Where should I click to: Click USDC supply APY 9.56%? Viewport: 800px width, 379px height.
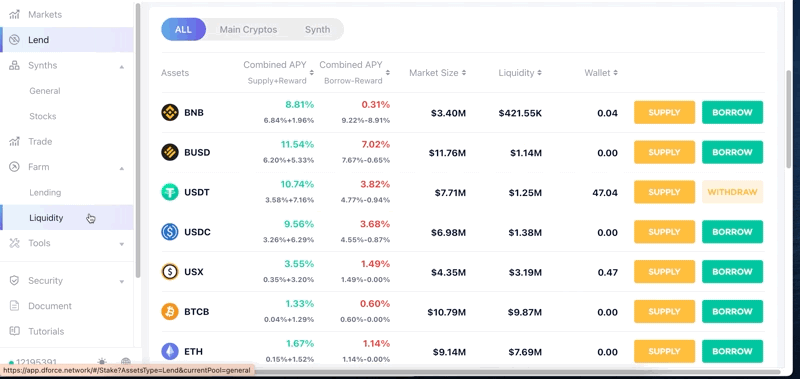299,224
